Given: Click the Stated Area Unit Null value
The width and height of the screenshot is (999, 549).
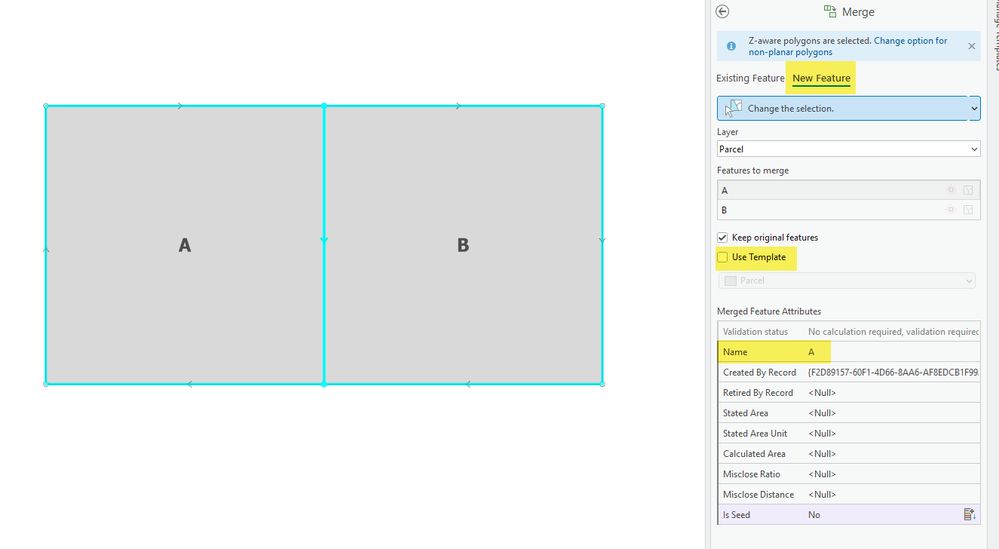Looking at the screenshot, I should coord(822,434).
